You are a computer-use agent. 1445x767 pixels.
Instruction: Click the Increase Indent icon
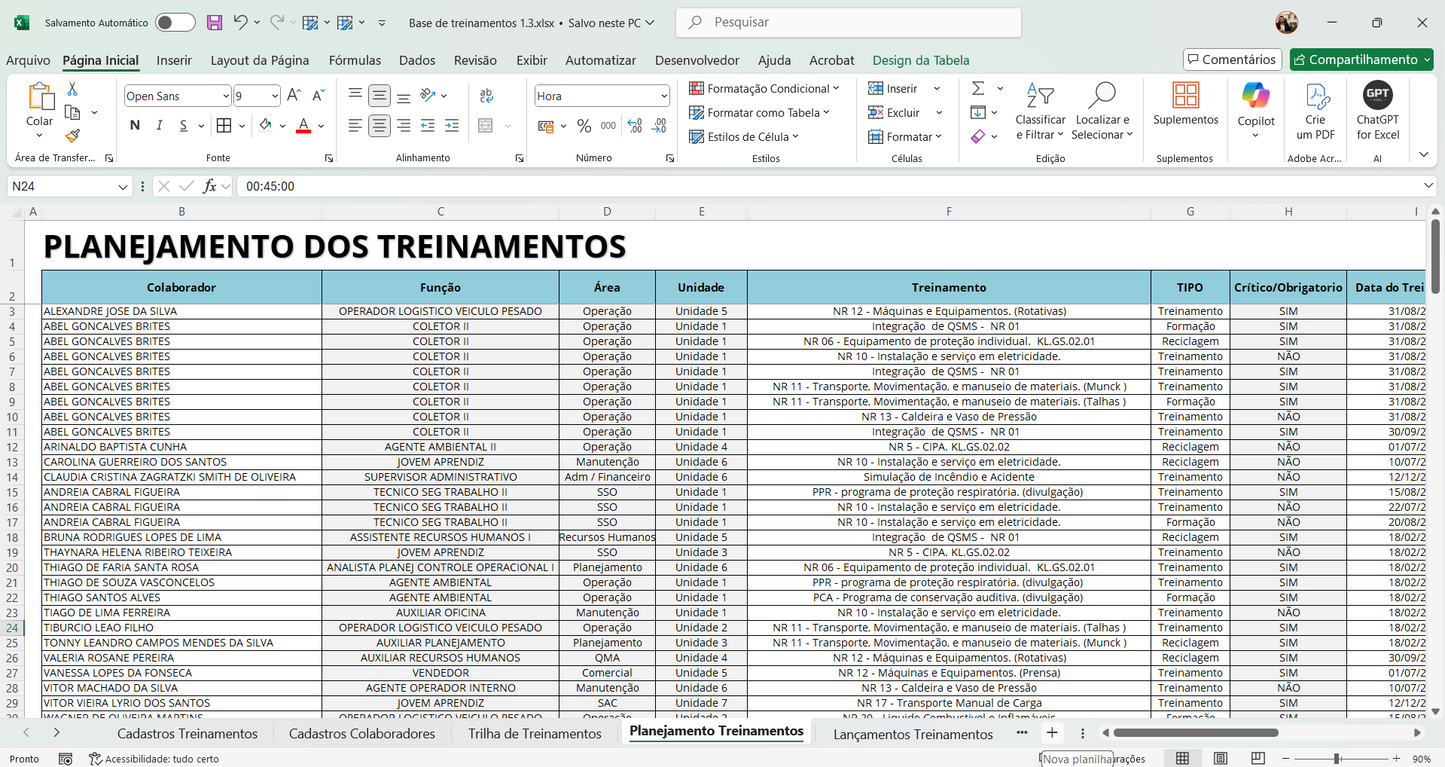(x=451, y=126)
